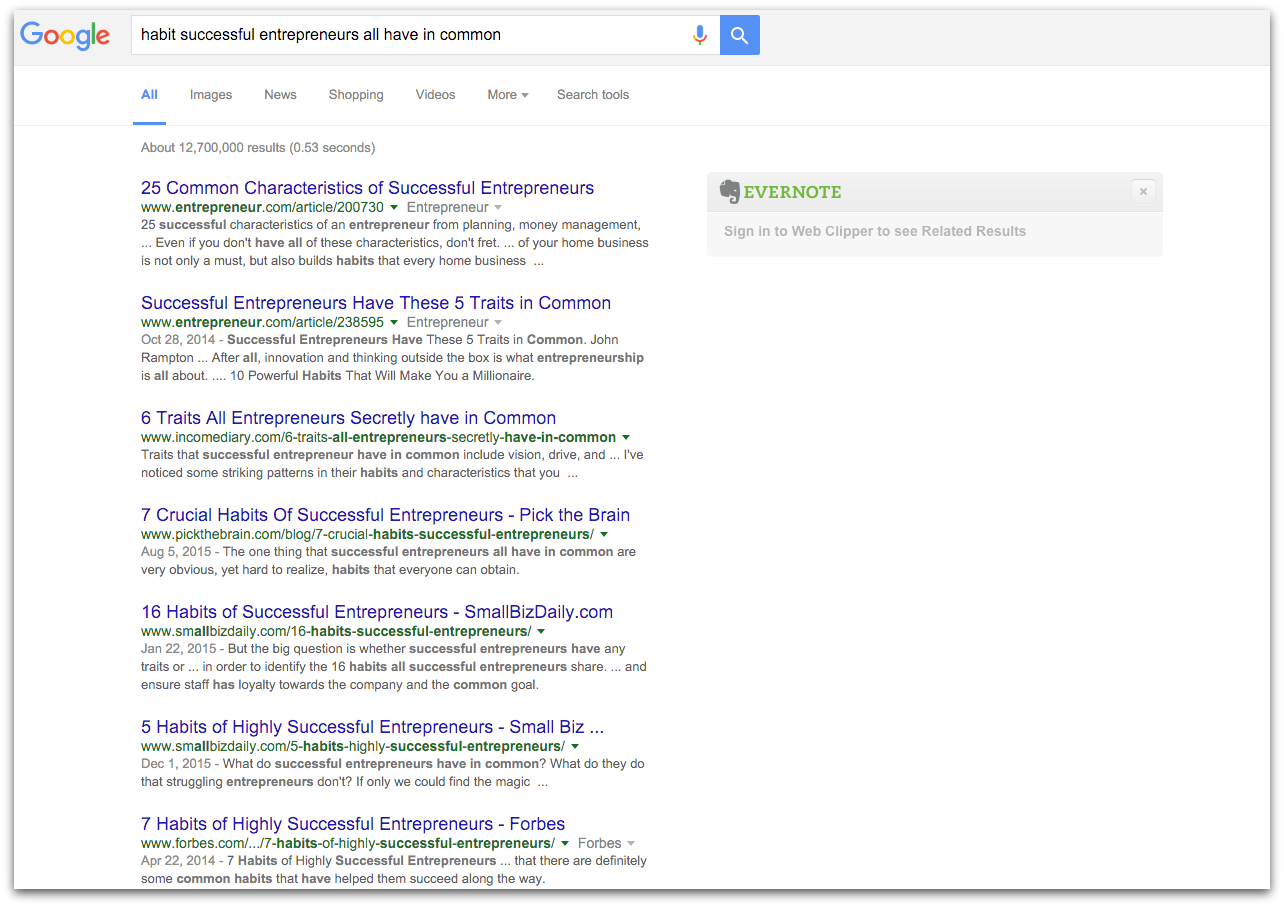Open the Forbes '7 Habits' result
This screenshot has width=1284, height=907.
pos(353,824)
